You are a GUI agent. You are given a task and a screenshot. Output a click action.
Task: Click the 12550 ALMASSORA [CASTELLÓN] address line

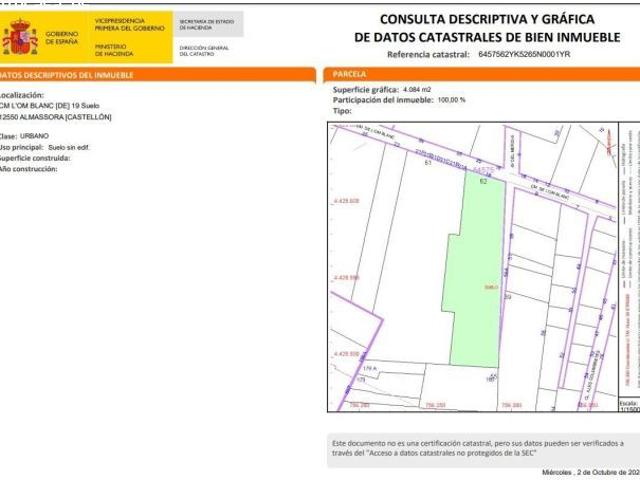click(56, 117)
